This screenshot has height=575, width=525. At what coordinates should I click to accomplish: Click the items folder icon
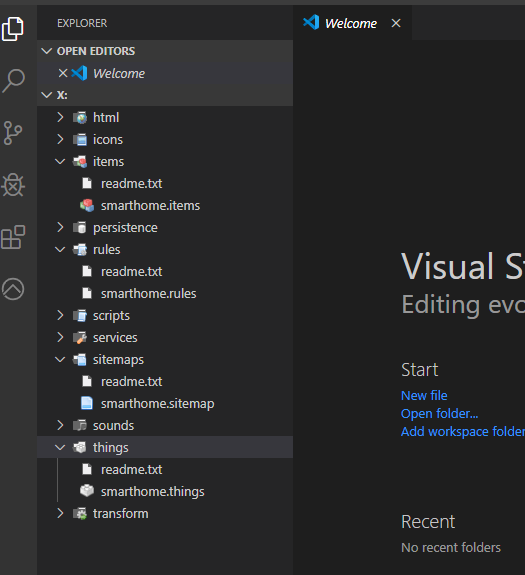[80, 162]
